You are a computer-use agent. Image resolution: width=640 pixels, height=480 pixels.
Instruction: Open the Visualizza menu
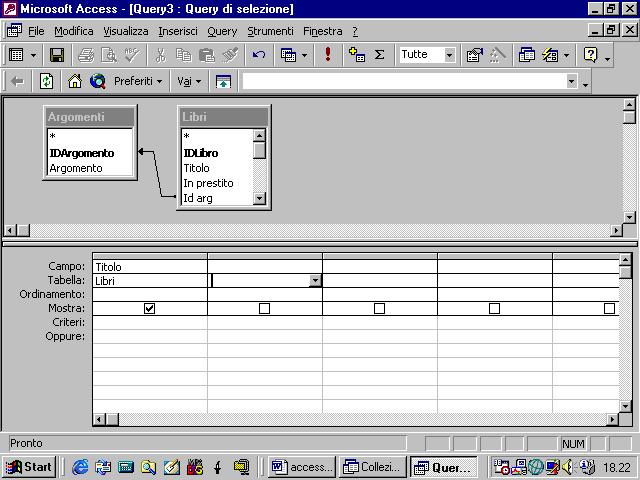point(126,31)
